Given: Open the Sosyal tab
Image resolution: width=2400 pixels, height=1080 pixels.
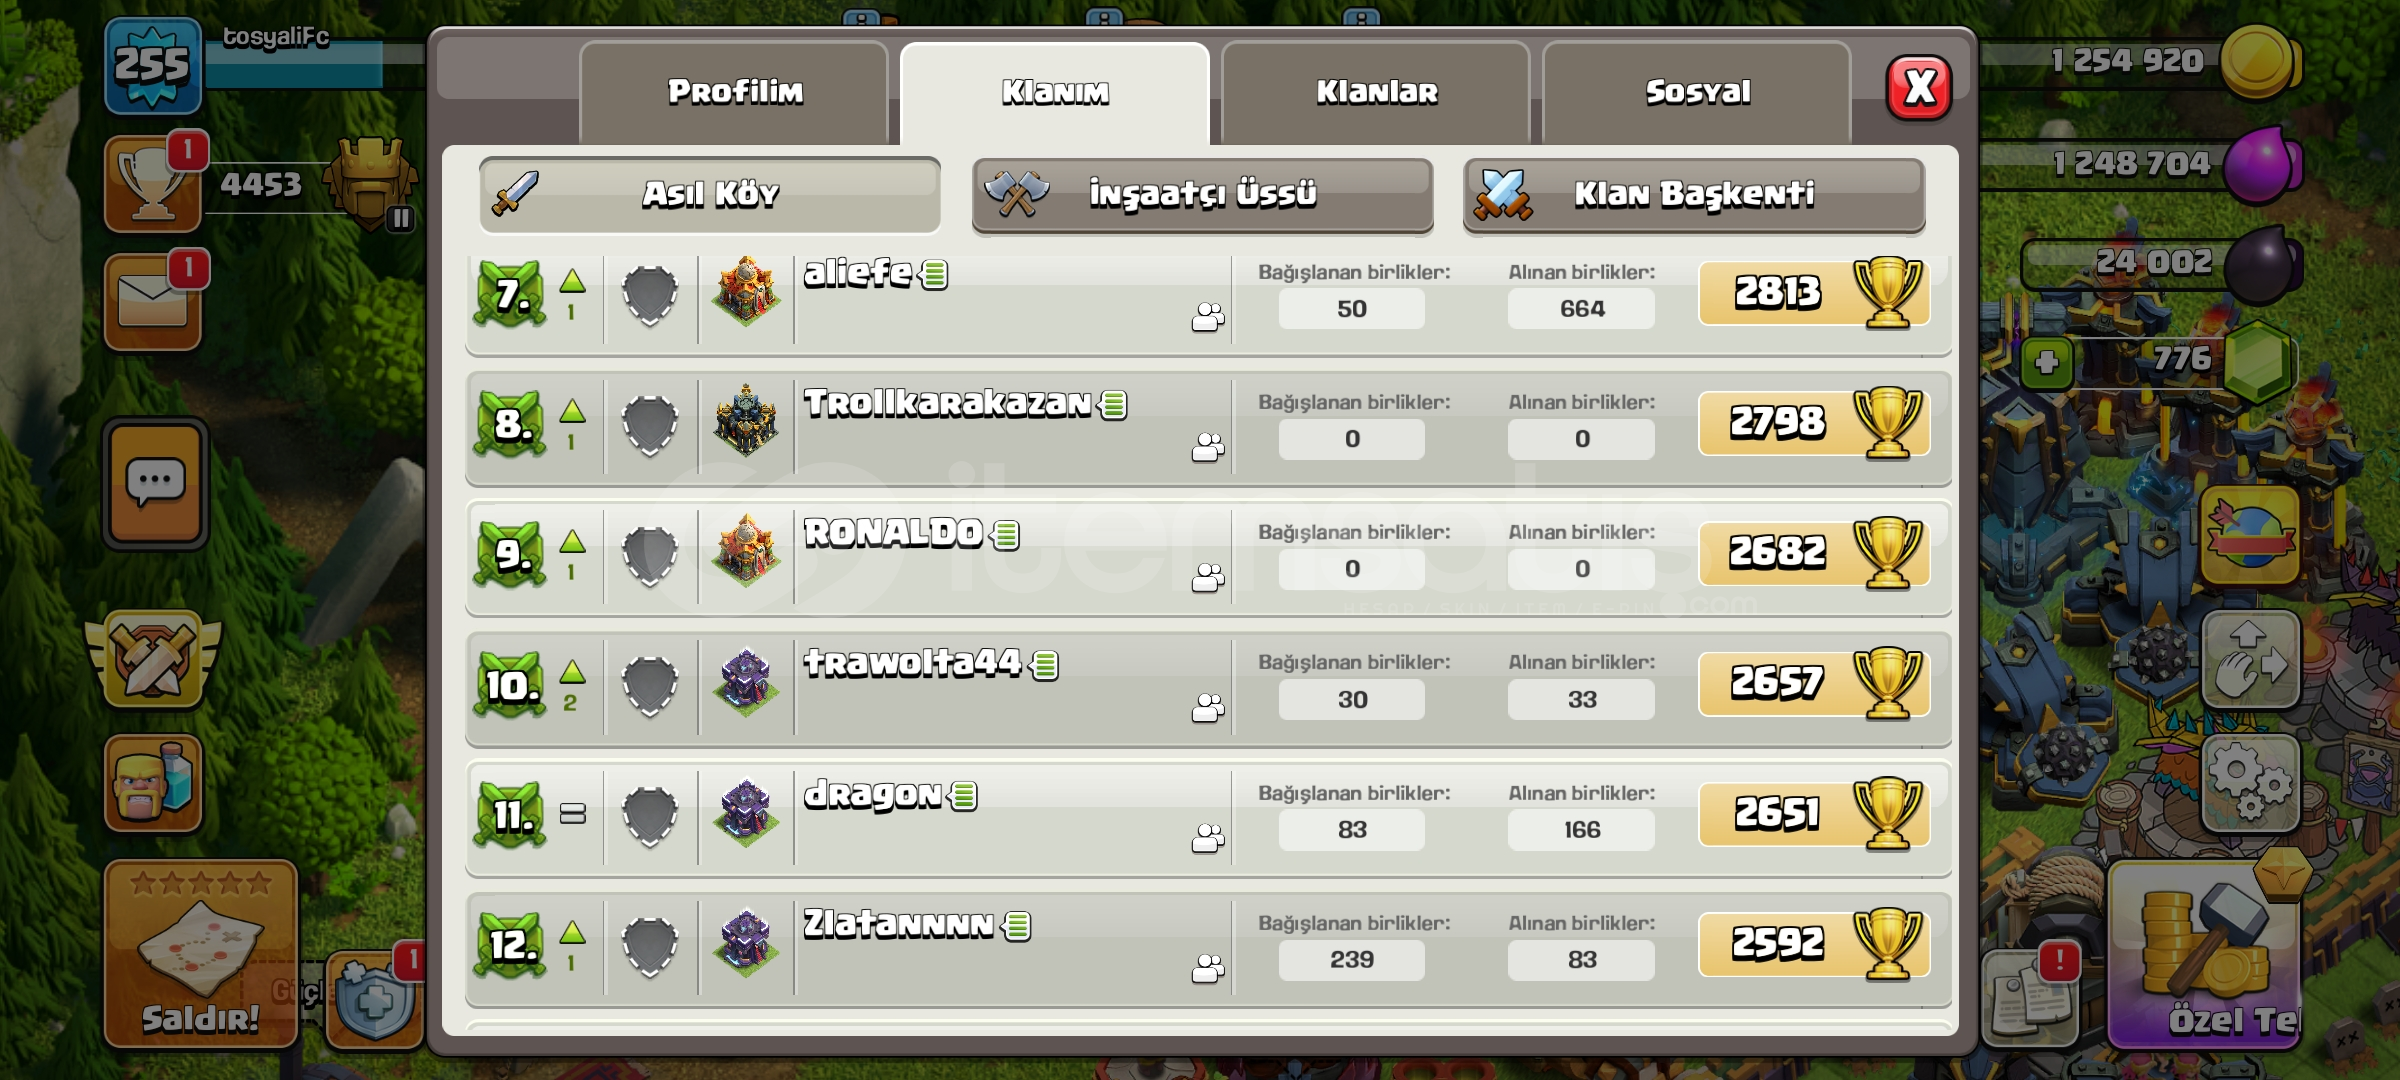Looking at the screenshot, I should [1697, 93].
